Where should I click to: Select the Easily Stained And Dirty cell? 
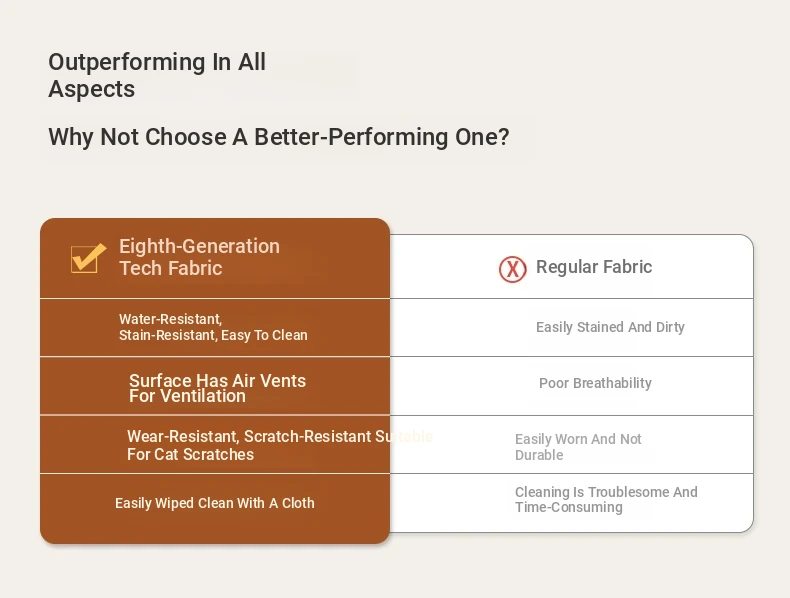pyautogui.click(x=610, y=327)
